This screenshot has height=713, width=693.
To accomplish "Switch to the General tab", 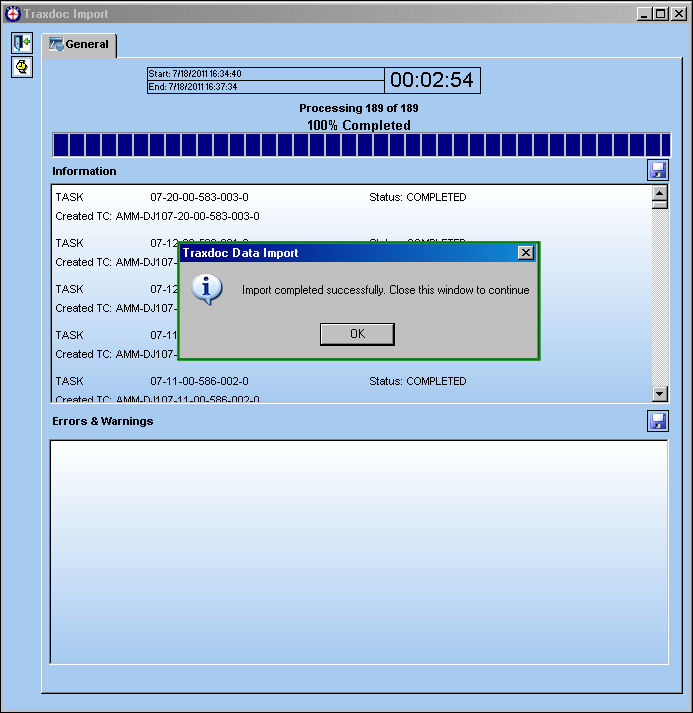I will click(x=80, y=45).
